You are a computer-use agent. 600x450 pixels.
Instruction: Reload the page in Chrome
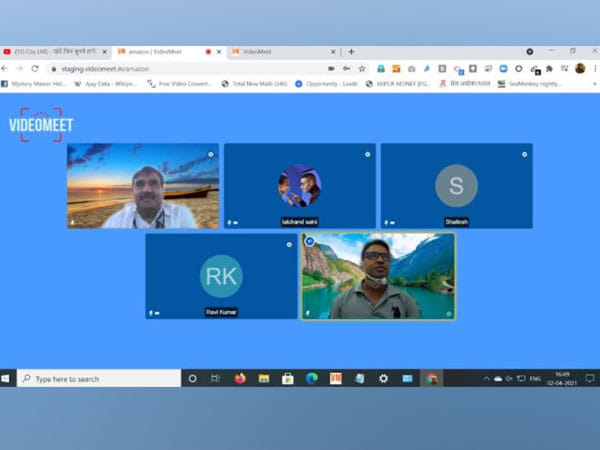[35, 68]
